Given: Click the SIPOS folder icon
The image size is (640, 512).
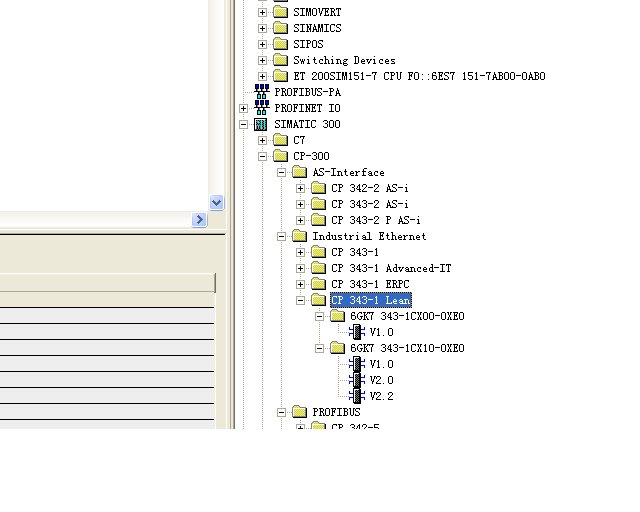Looking at the screenshot, I should pos(280,44).
